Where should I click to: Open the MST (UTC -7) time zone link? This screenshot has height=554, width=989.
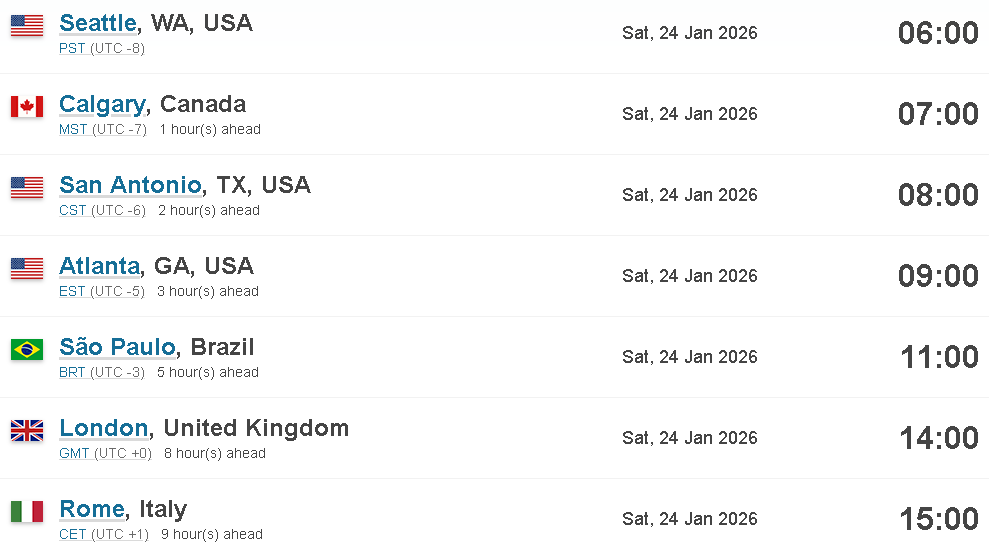[103, 129]
